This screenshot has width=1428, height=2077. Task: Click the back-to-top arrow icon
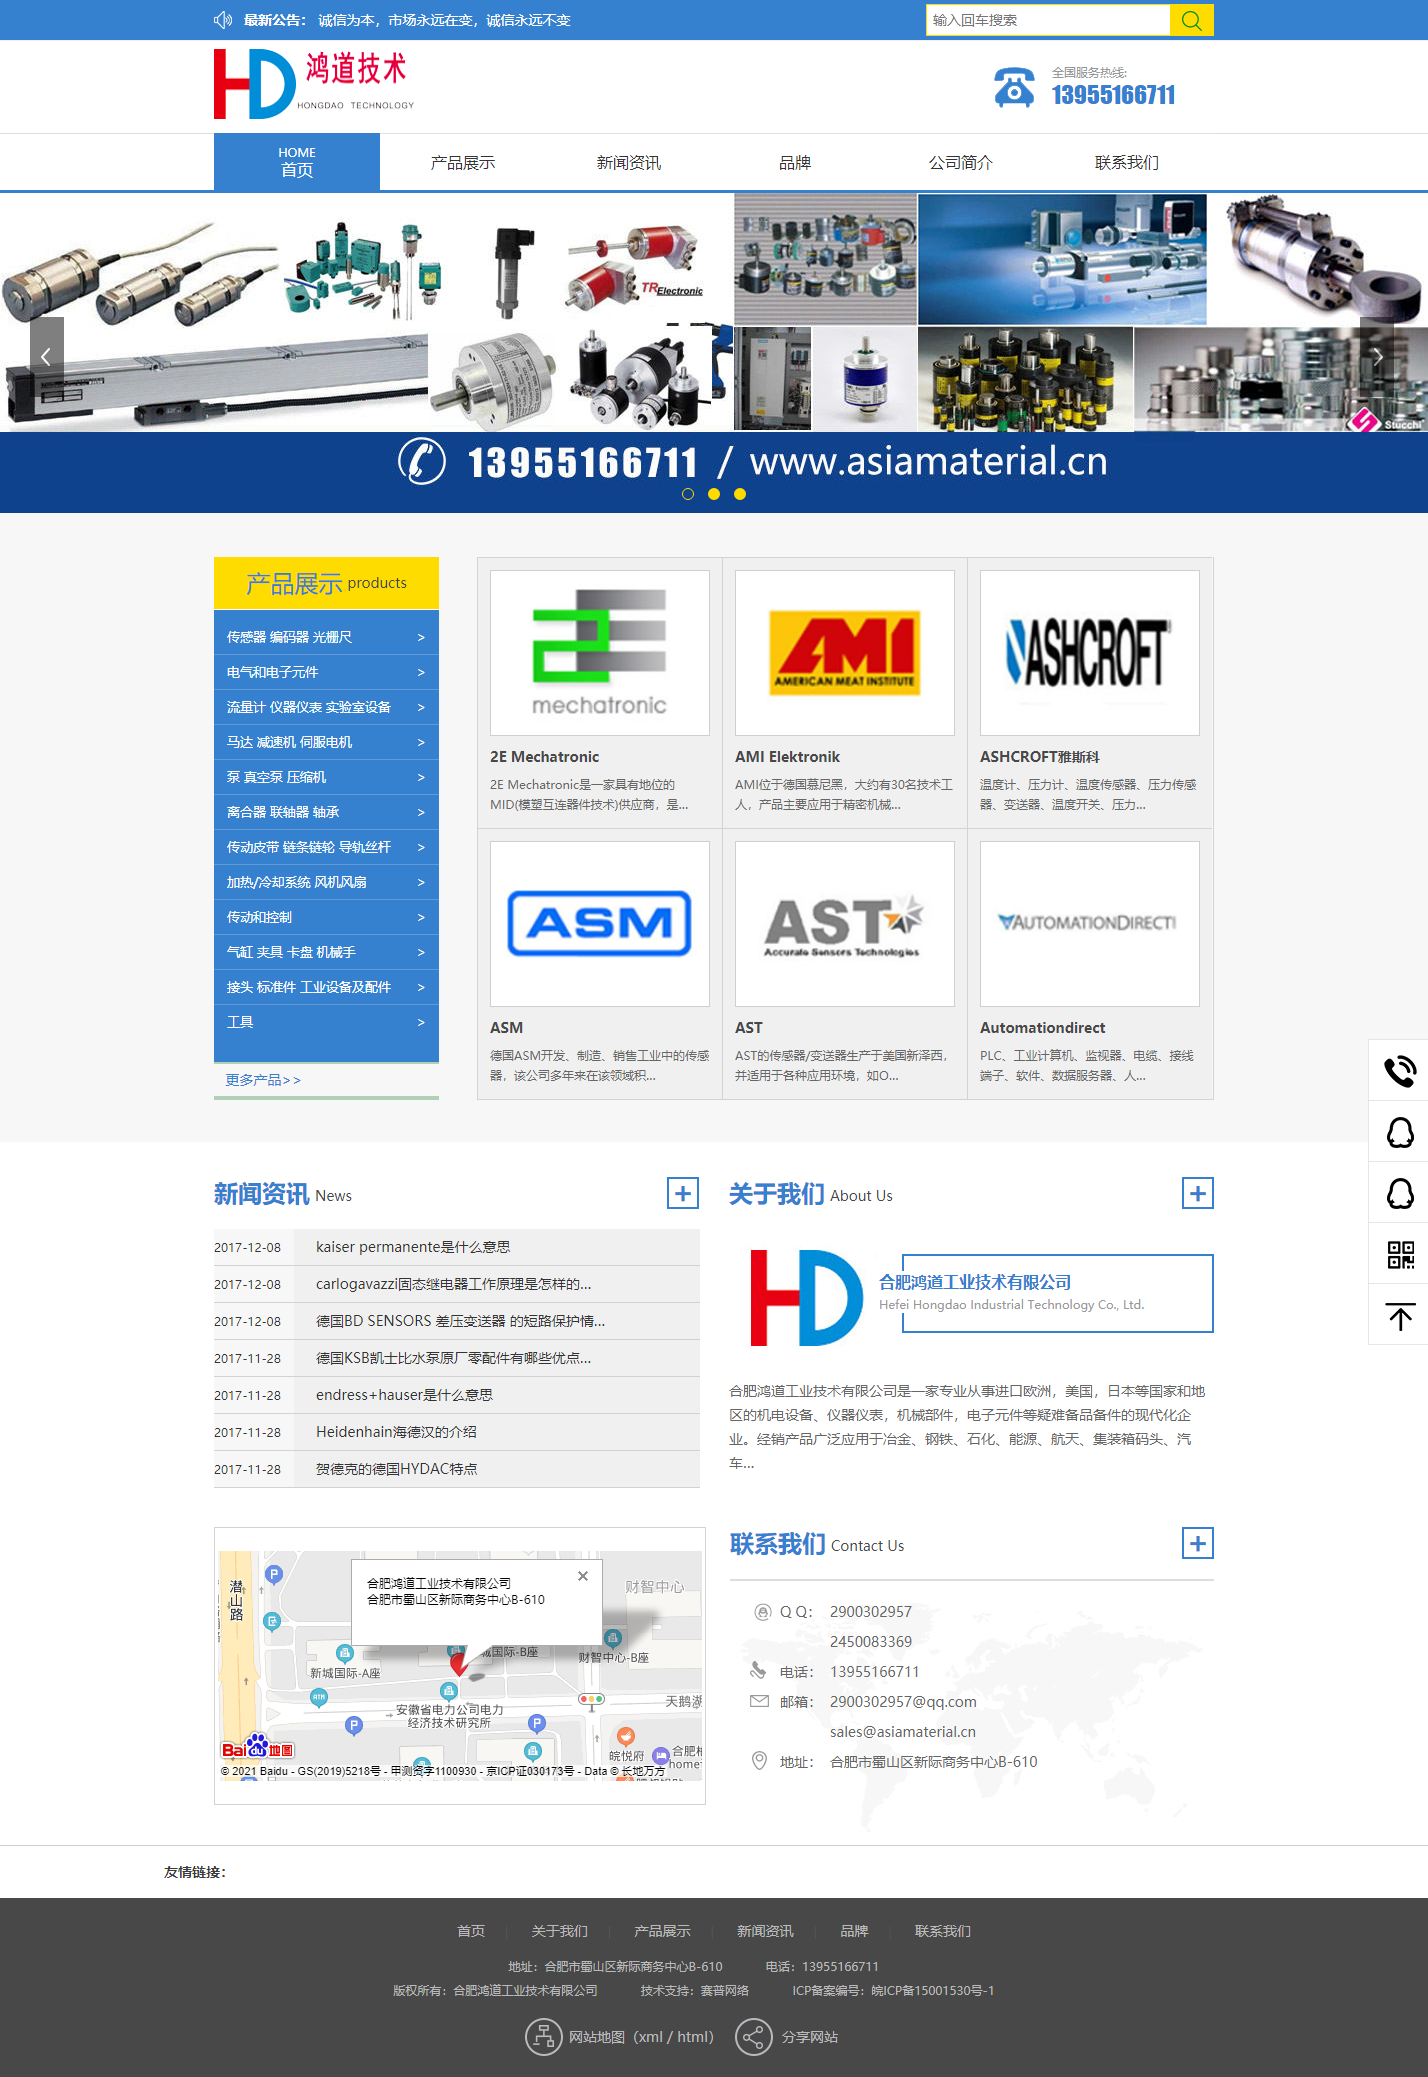pos(1399,1315)
